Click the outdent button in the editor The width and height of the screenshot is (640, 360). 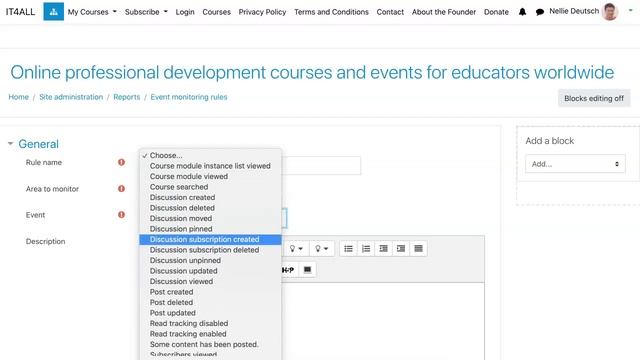click(383, 249)
